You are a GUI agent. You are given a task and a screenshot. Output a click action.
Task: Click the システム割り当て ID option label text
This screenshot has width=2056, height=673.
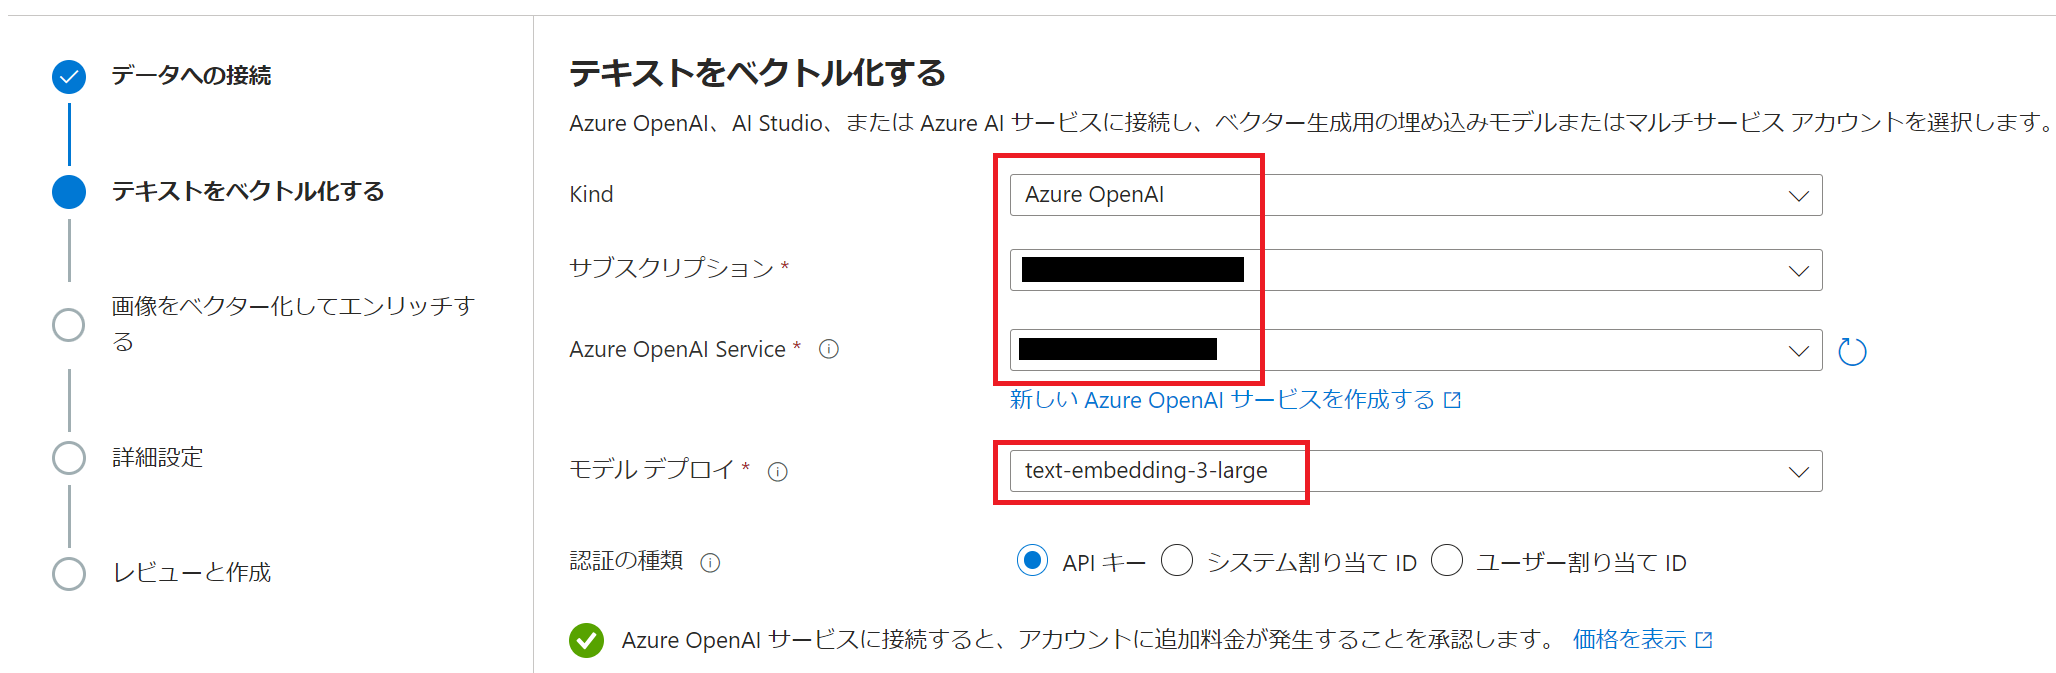(x=1312, y=563)
